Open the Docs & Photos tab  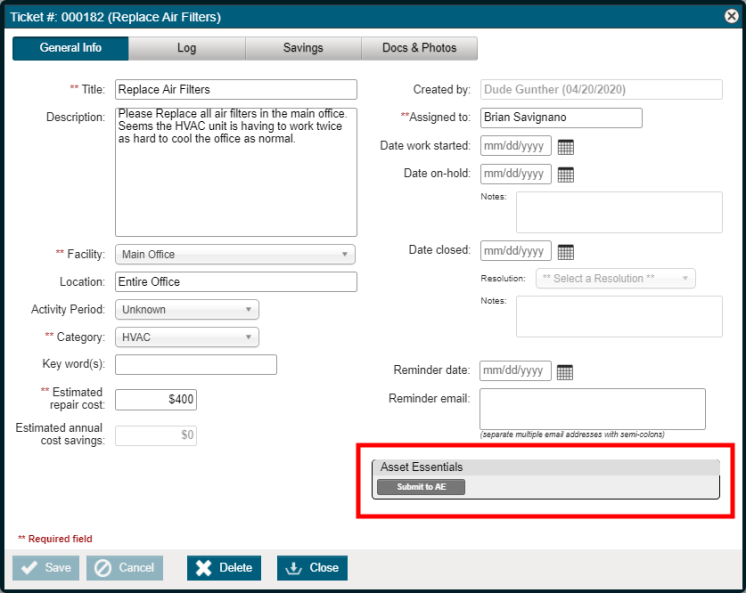point(419,48)
